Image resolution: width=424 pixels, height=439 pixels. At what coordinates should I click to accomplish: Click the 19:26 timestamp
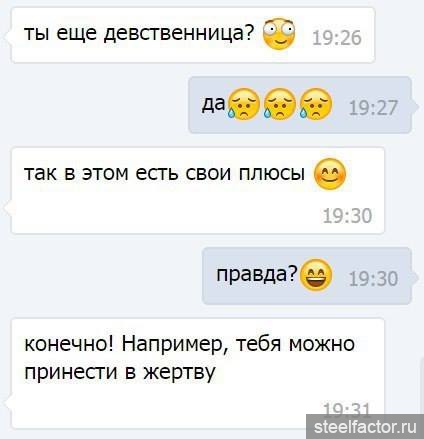pos(337,38)
